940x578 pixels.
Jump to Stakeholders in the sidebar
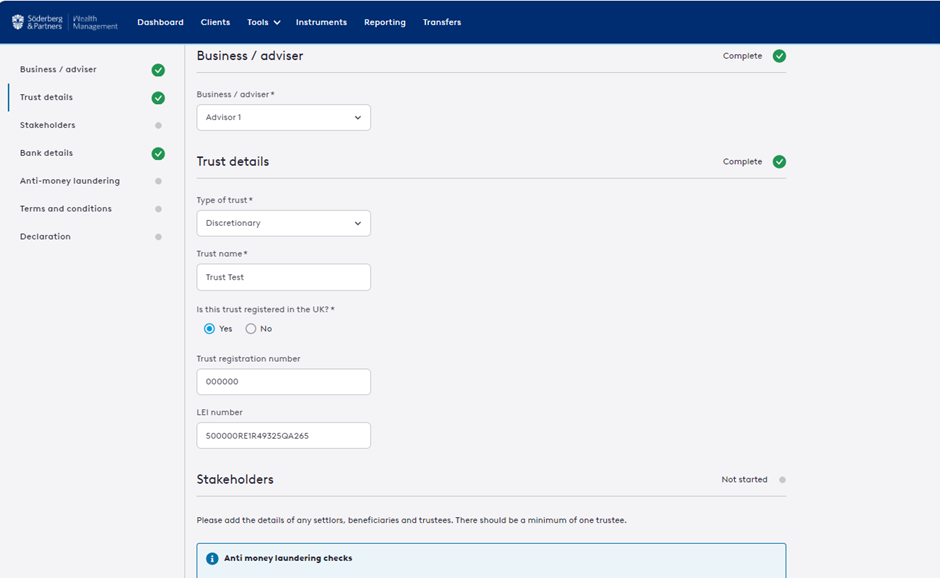point(47,126)
